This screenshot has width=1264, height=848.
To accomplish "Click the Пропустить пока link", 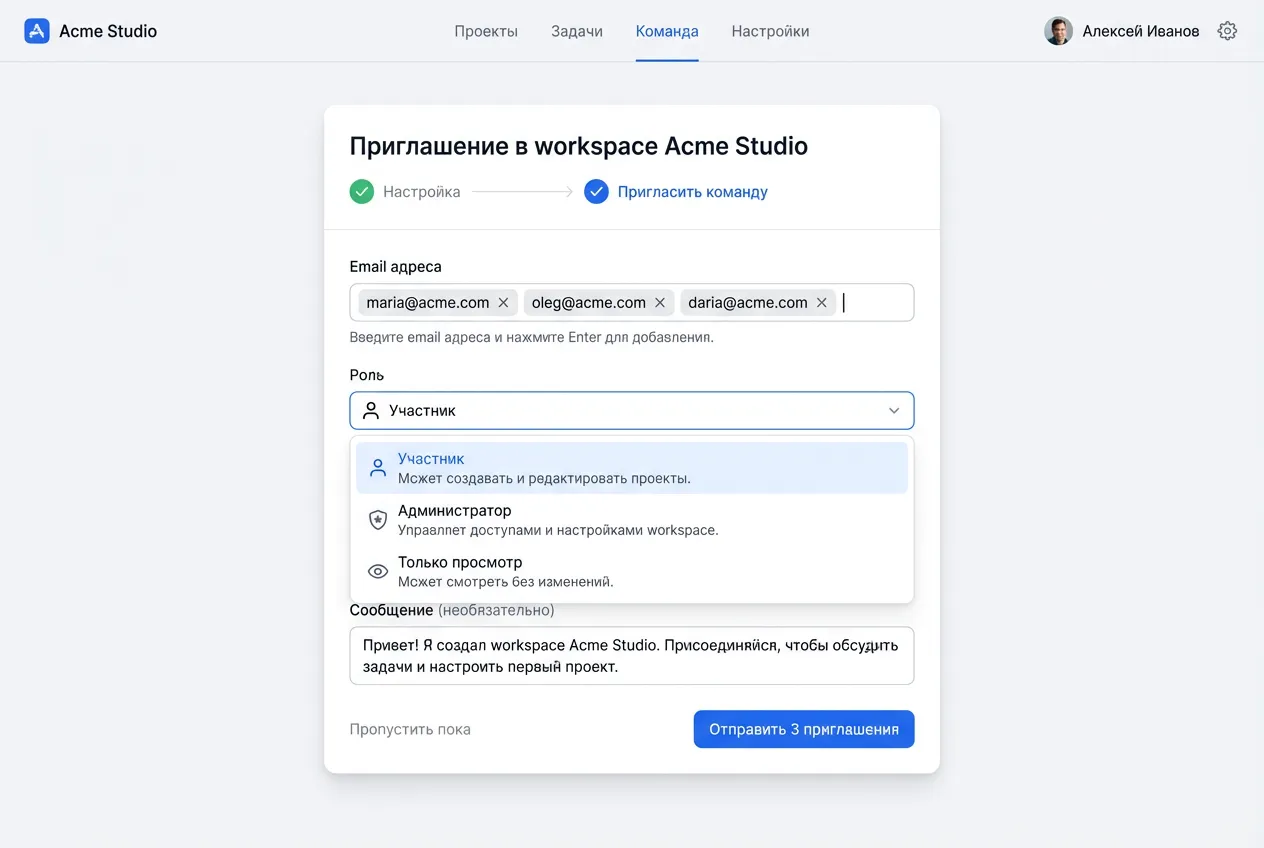I will pyautogui.click(x=410, y=730).
